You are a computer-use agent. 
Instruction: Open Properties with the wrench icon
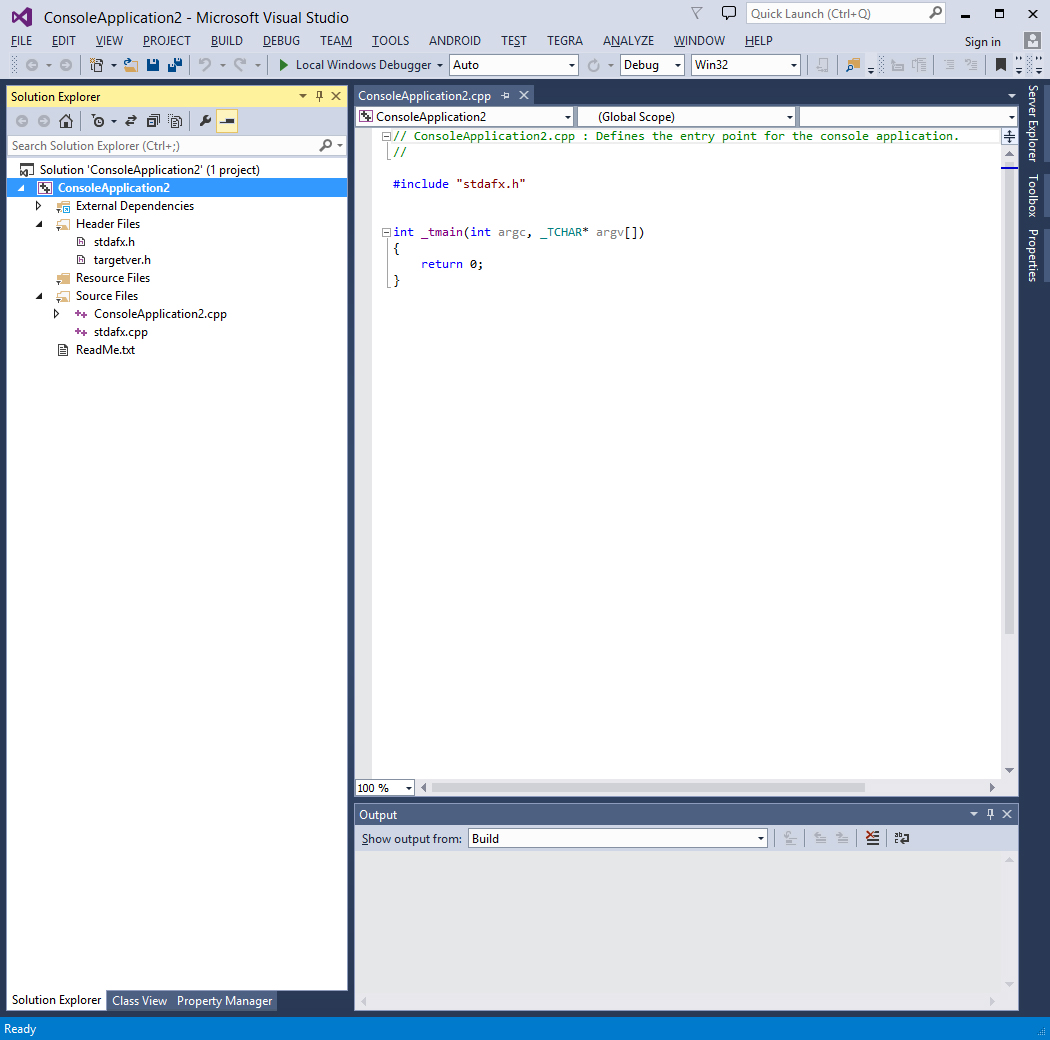pos(206,121)
